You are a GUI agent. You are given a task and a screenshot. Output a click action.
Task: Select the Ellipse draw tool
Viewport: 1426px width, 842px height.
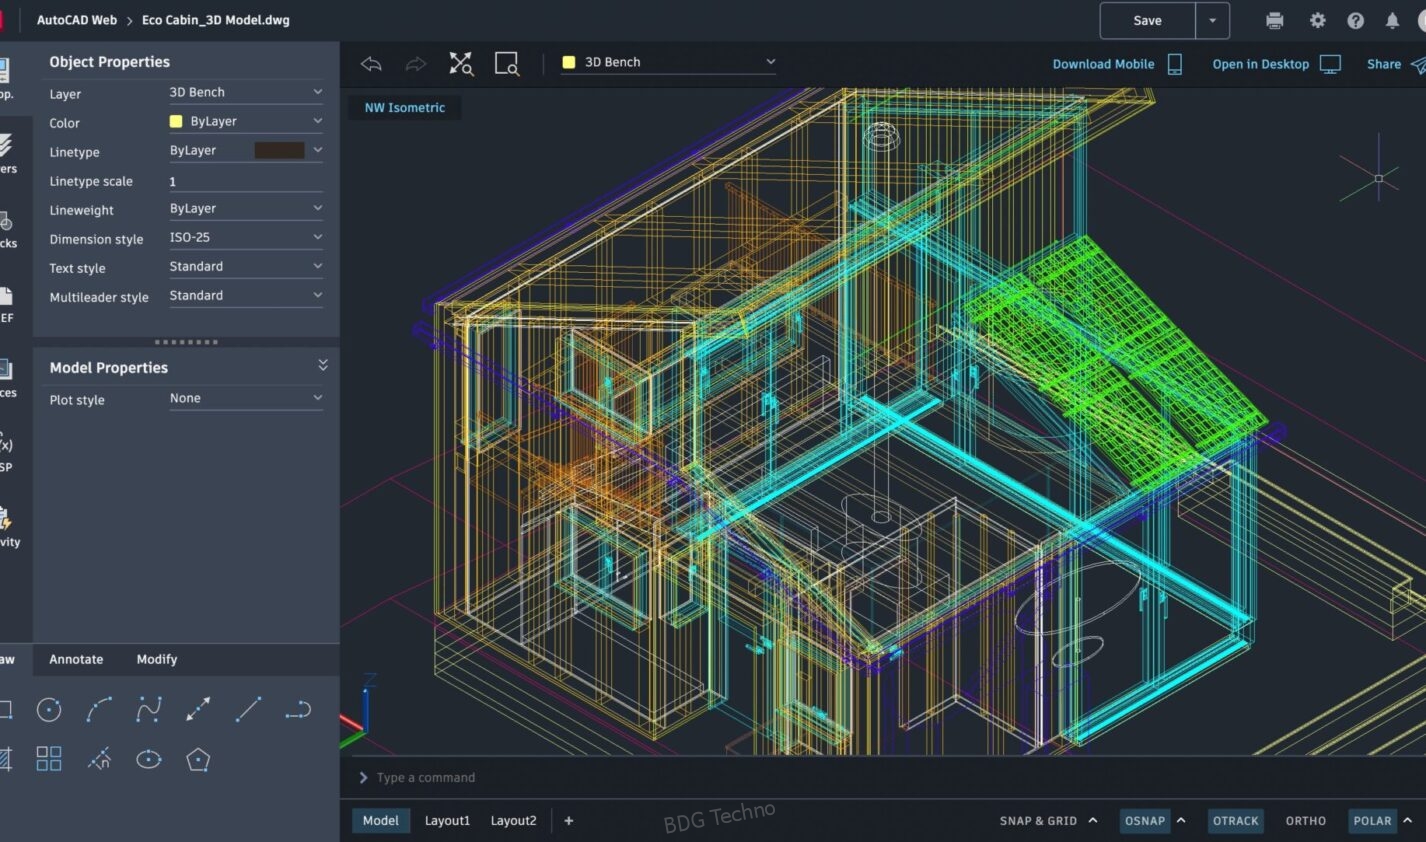point(149,759)
